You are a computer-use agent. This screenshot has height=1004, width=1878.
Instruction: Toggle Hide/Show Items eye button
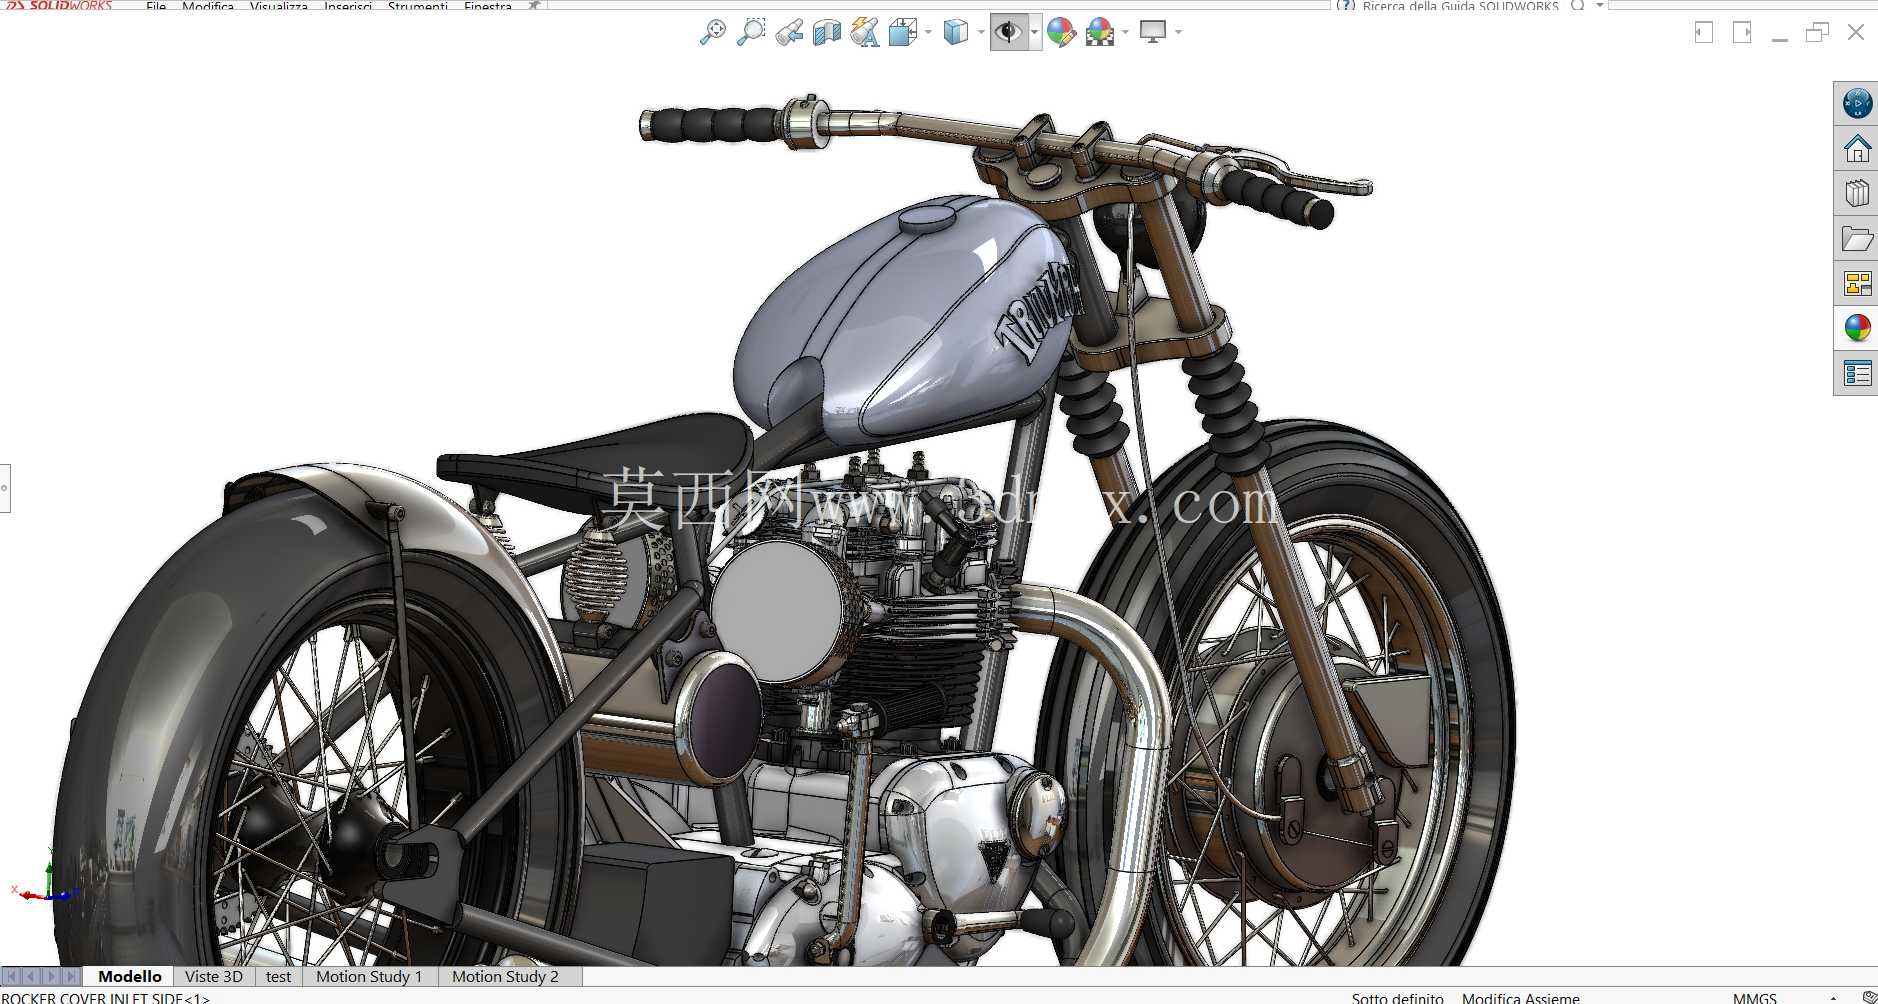pos(1009,32)
